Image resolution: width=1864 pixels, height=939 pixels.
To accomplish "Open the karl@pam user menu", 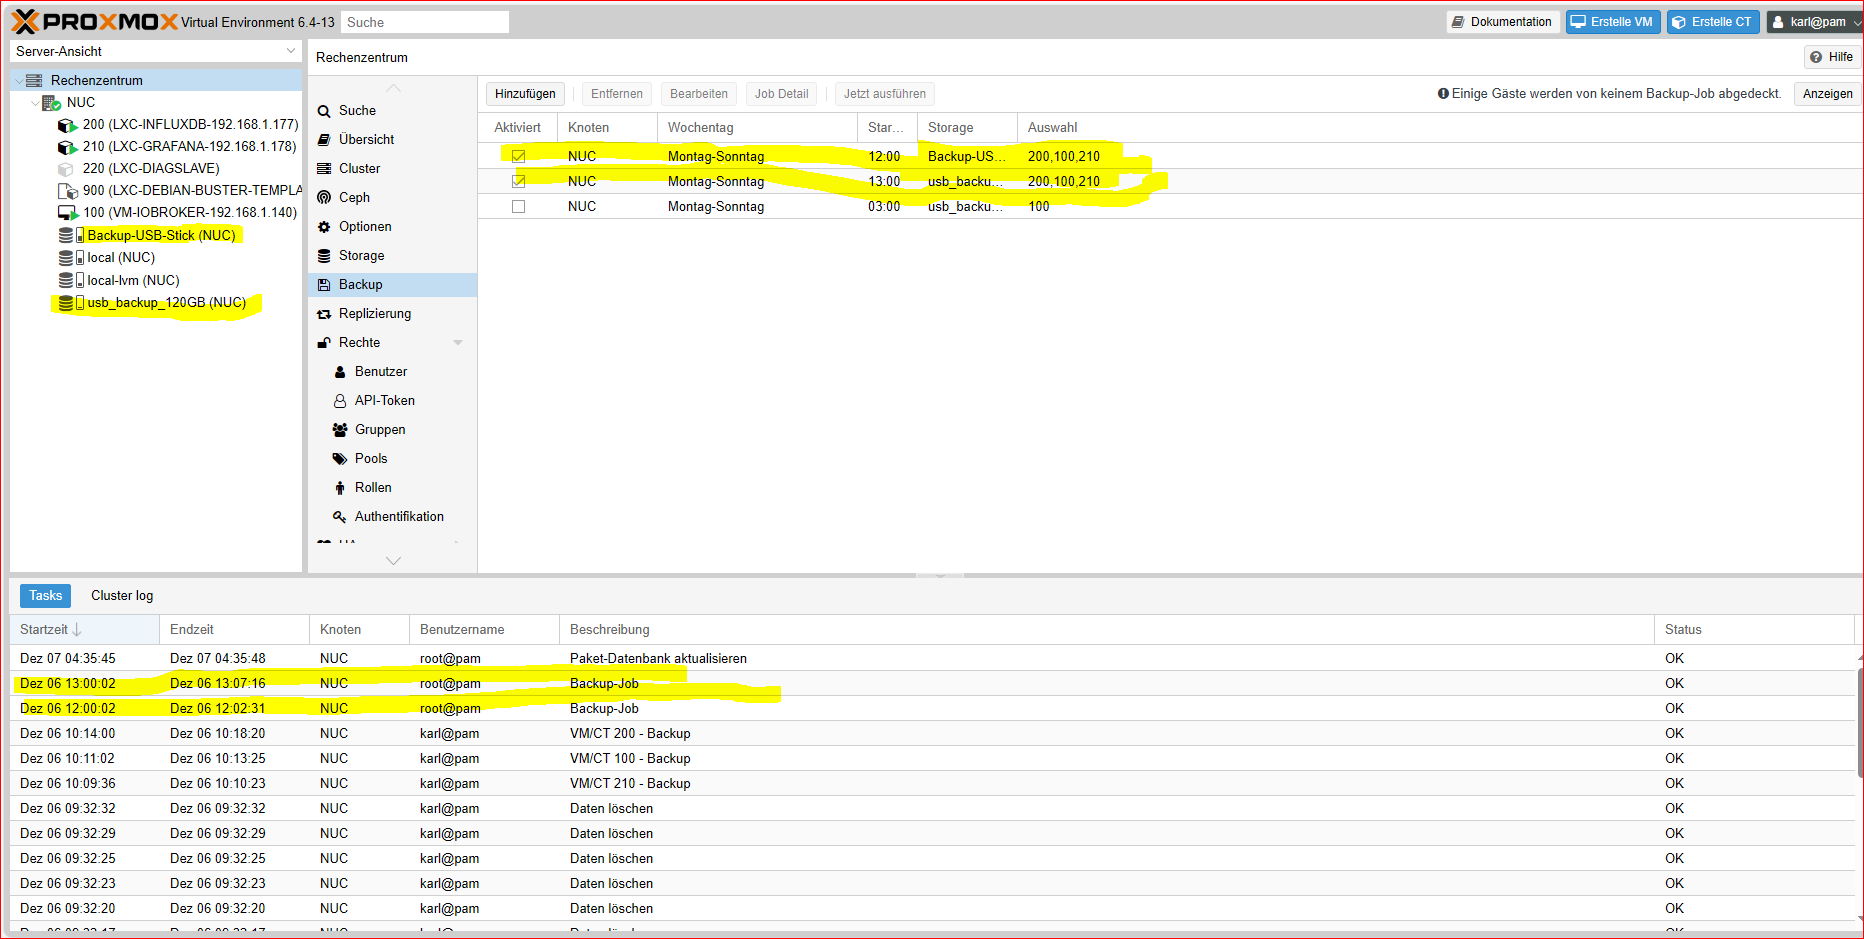I will pos(1814,22).
